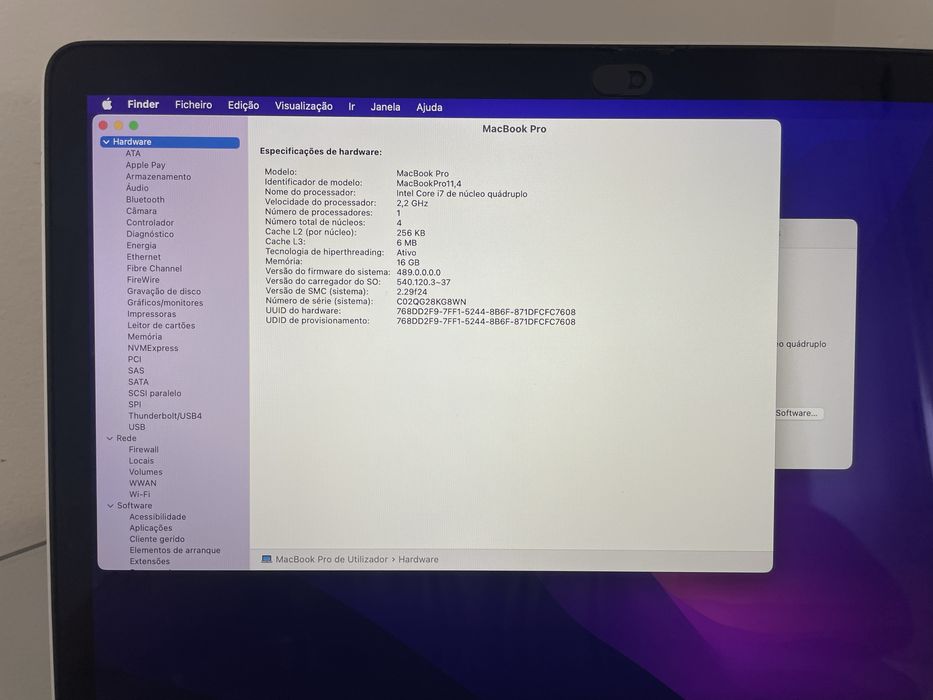Click Hardware in the bottom path bar
This screenshot has height=700, width=933.
coord(418,560)
